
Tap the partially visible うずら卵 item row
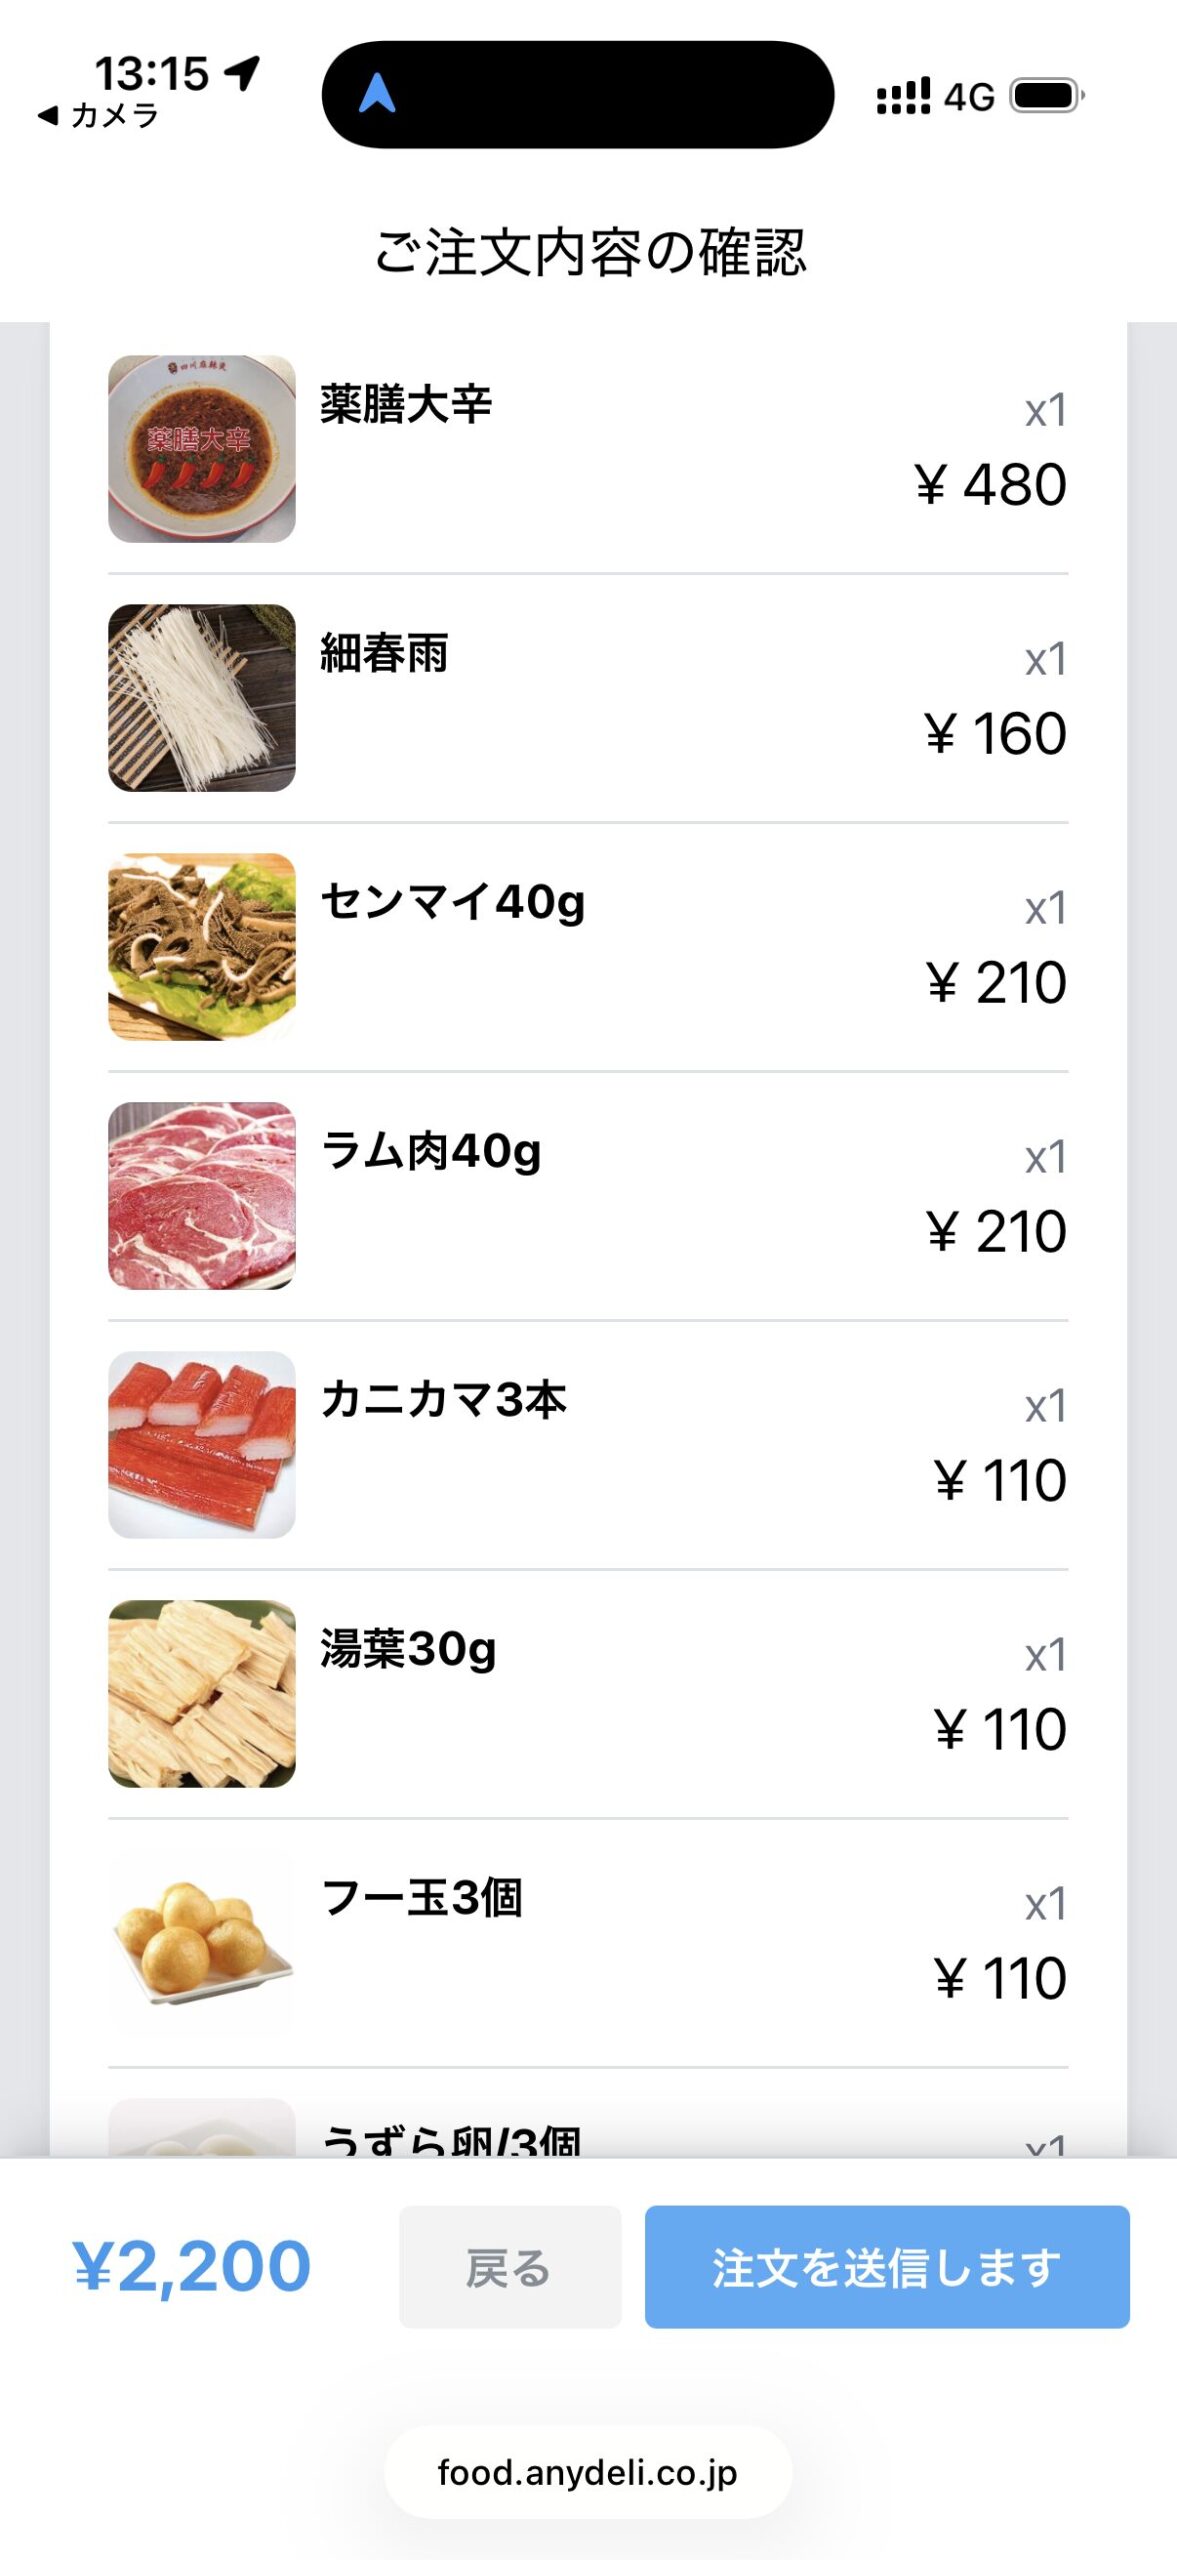pyautogui.click(x=588, y=2135)
